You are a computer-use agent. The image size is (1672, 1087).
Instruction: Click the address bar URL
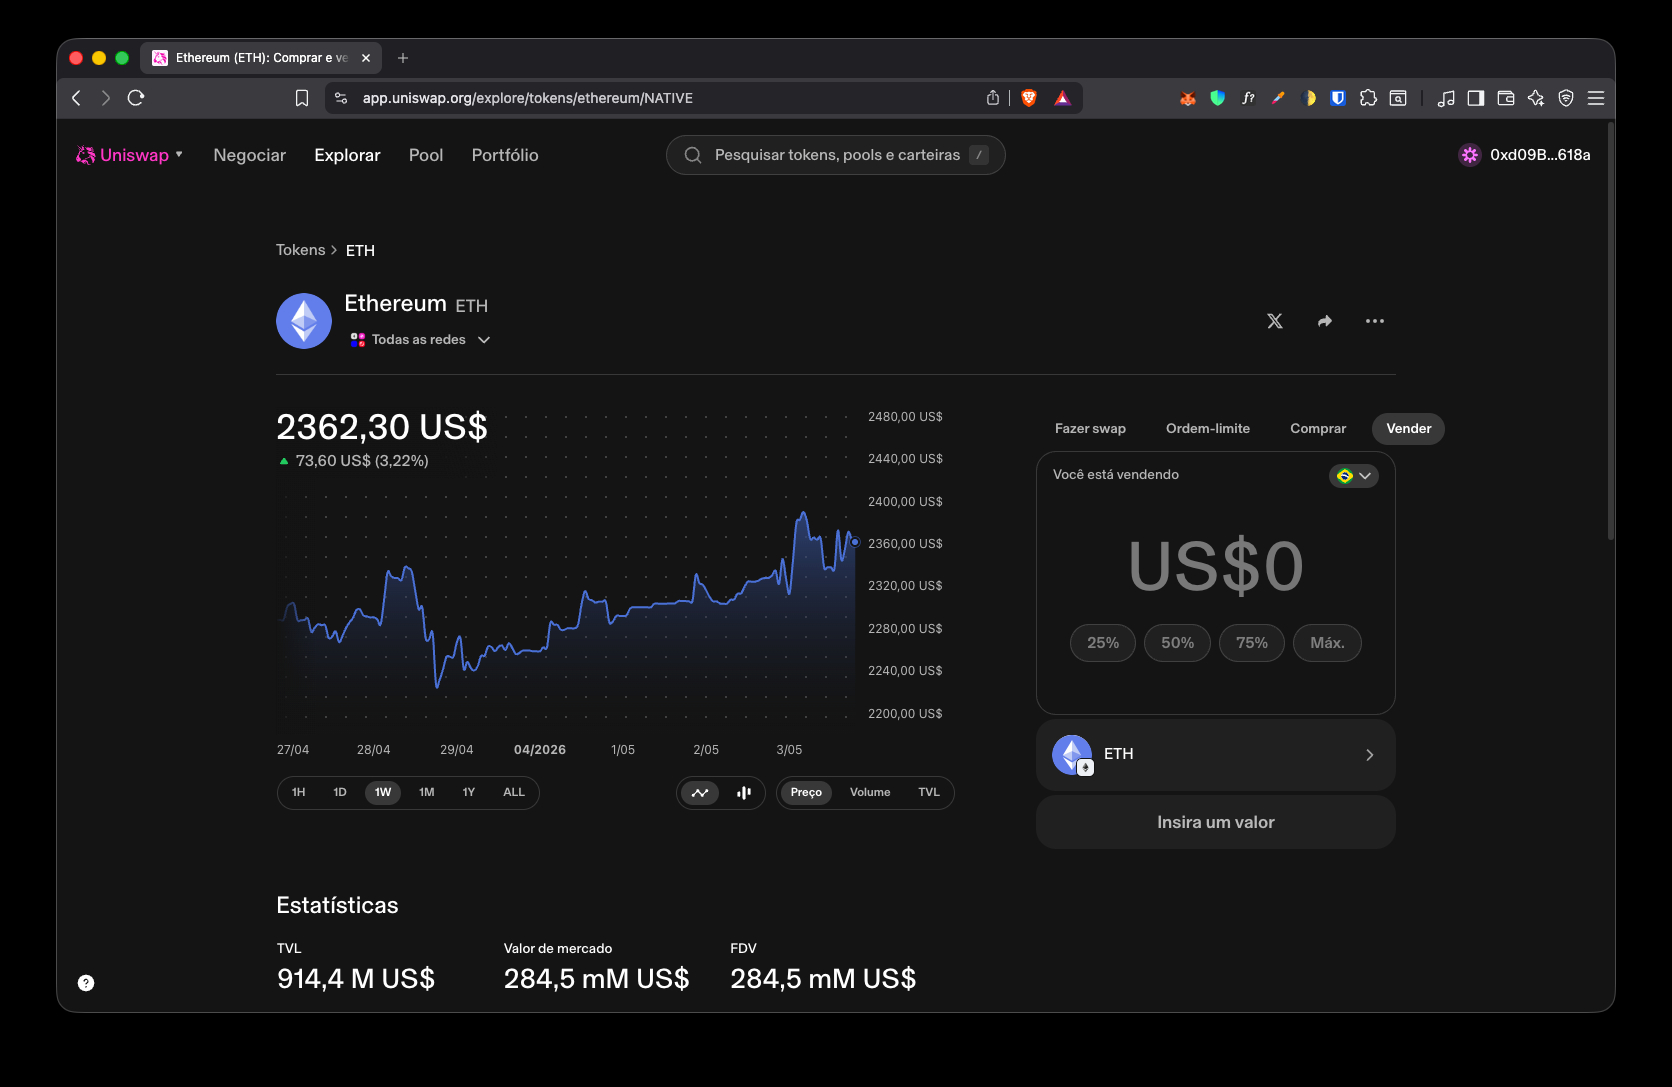tap(528, 98)
